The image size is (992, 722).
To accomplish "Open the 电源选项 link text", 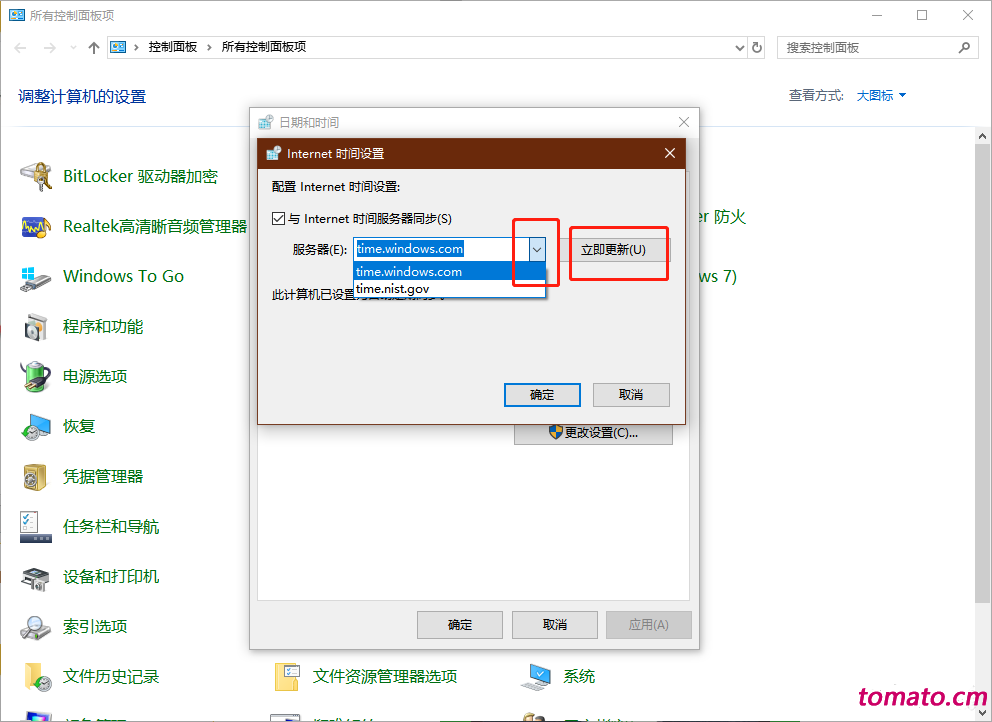I will coord(95,377).
